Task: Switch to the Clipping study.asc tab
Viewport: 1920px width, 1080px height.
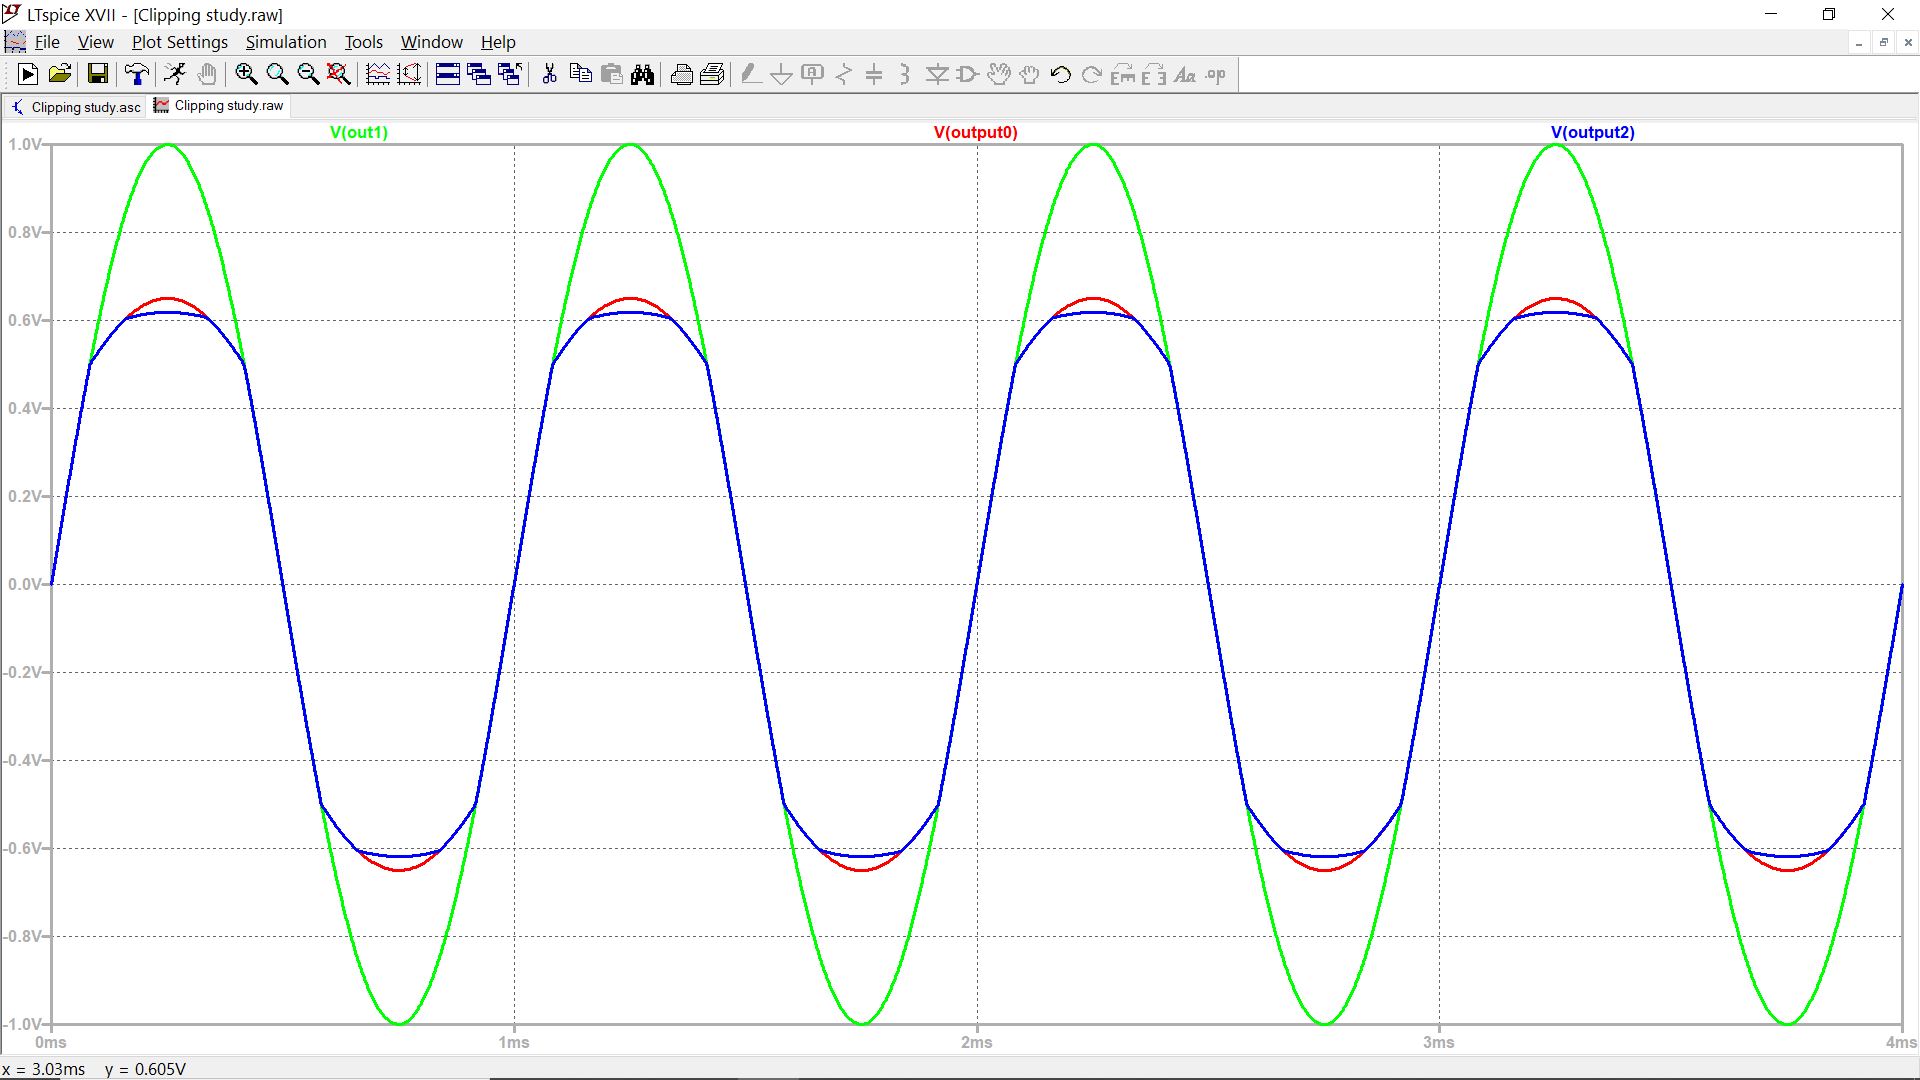Action: (84, 106)
